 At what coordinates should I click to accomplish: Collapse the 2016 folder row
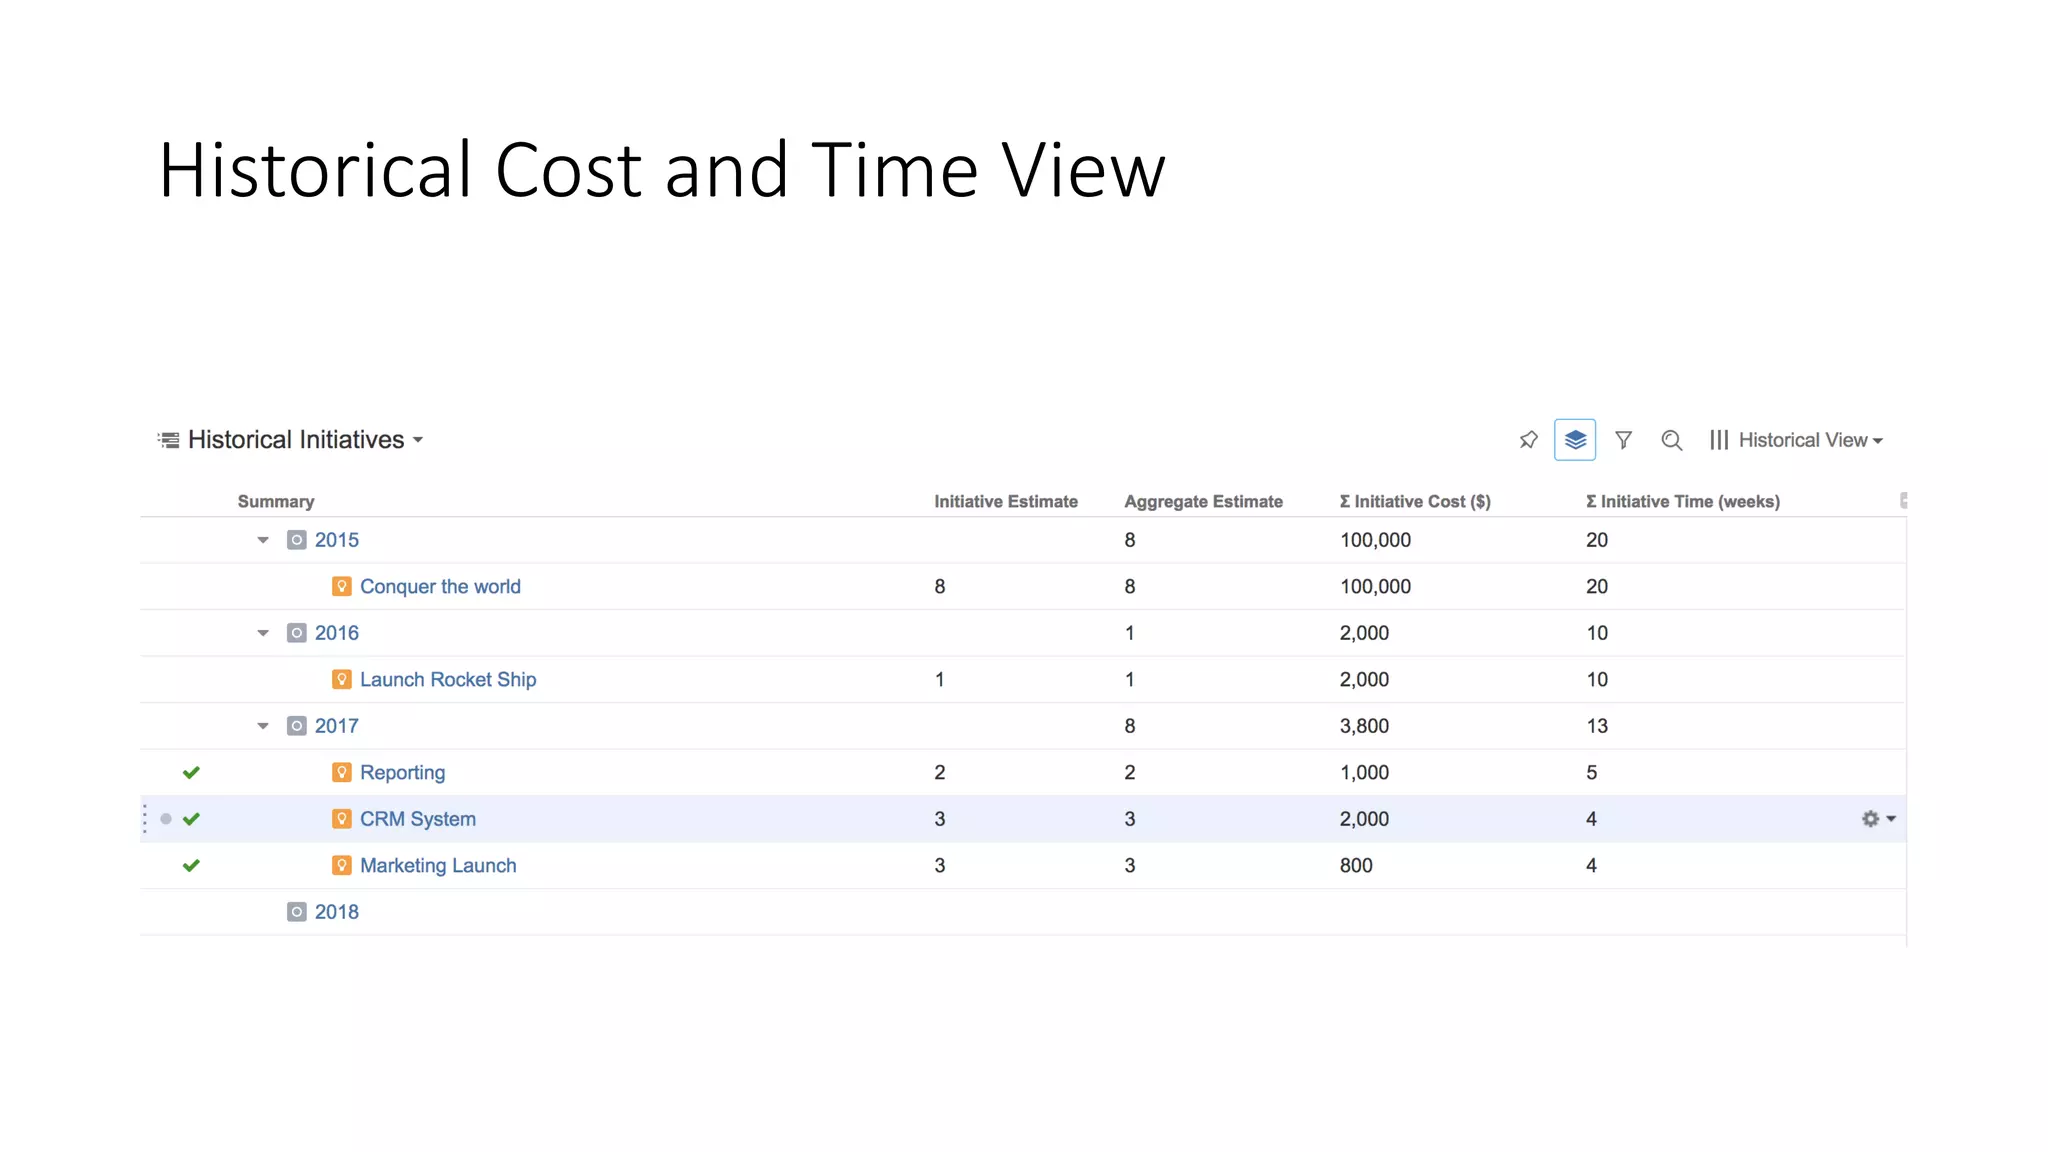coord(263,633)
